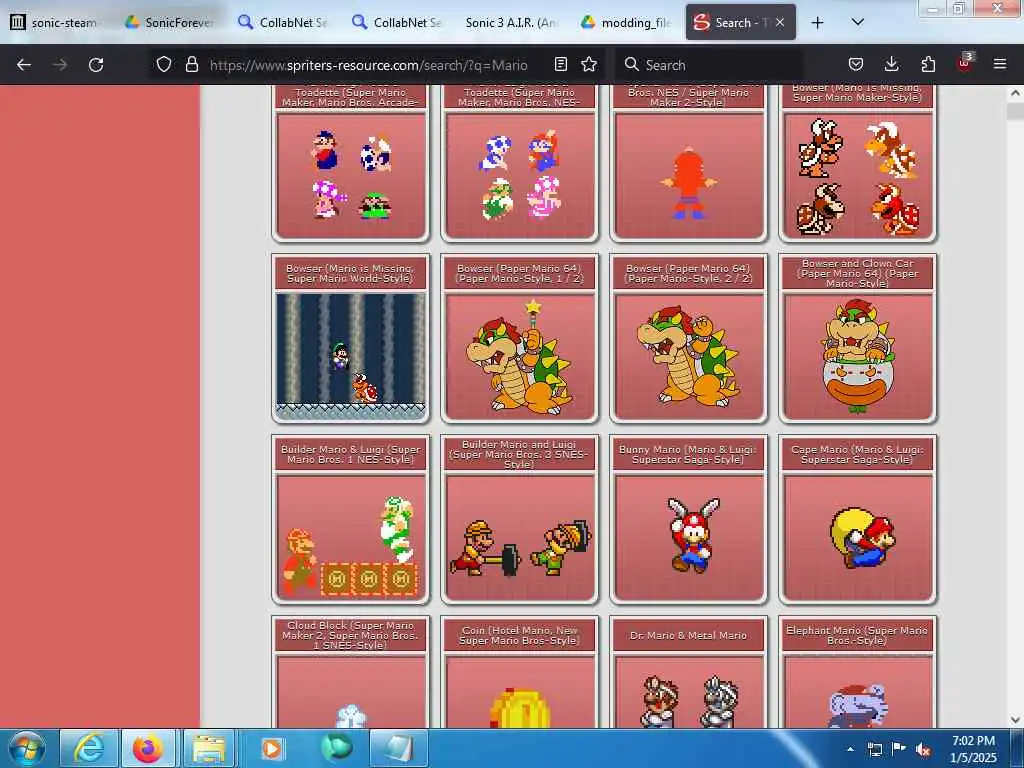The image size is (1024, 768).
Task: Click the 'Dr. Mario & Metal Mario' title link
Action: pos(688,635)
